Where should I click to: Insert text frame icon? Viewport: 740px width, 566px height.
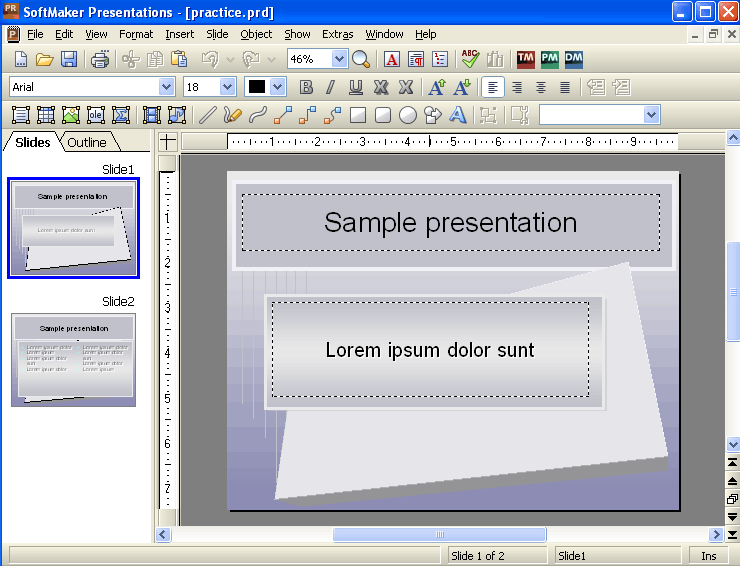[x=21, y=115]
